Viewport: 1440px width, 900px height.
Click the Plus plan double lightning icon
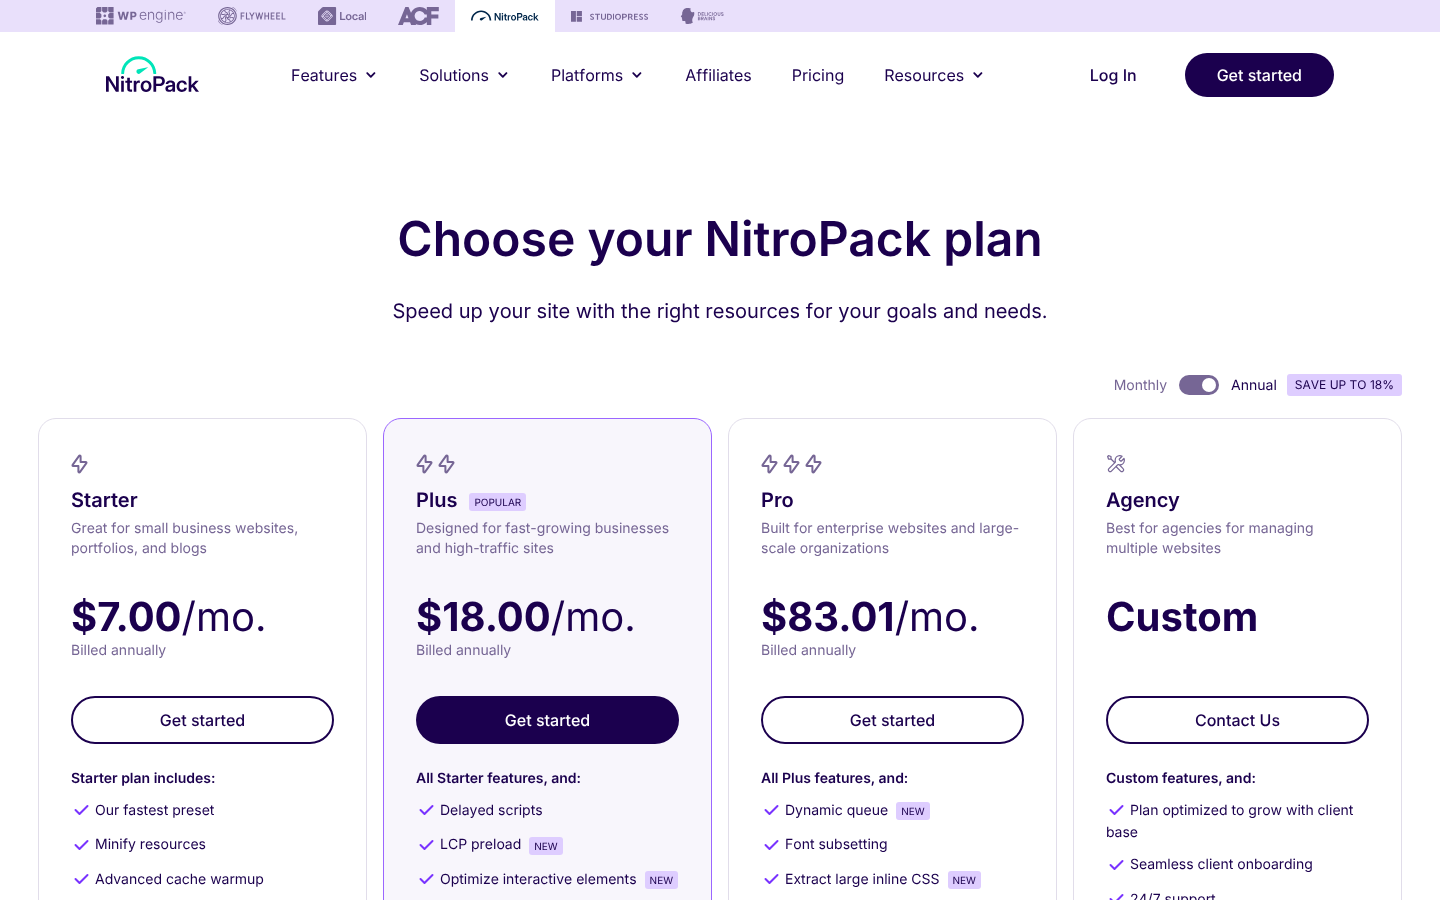point(436,464)
